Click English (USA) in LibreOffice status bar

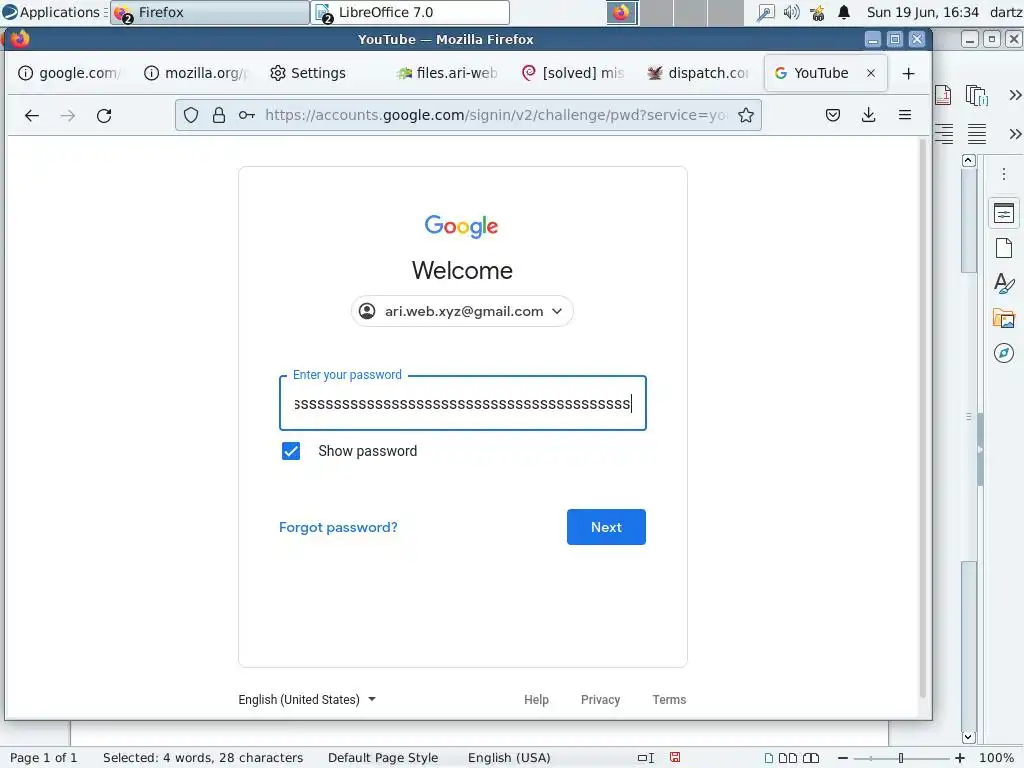[x=509, y=758]
